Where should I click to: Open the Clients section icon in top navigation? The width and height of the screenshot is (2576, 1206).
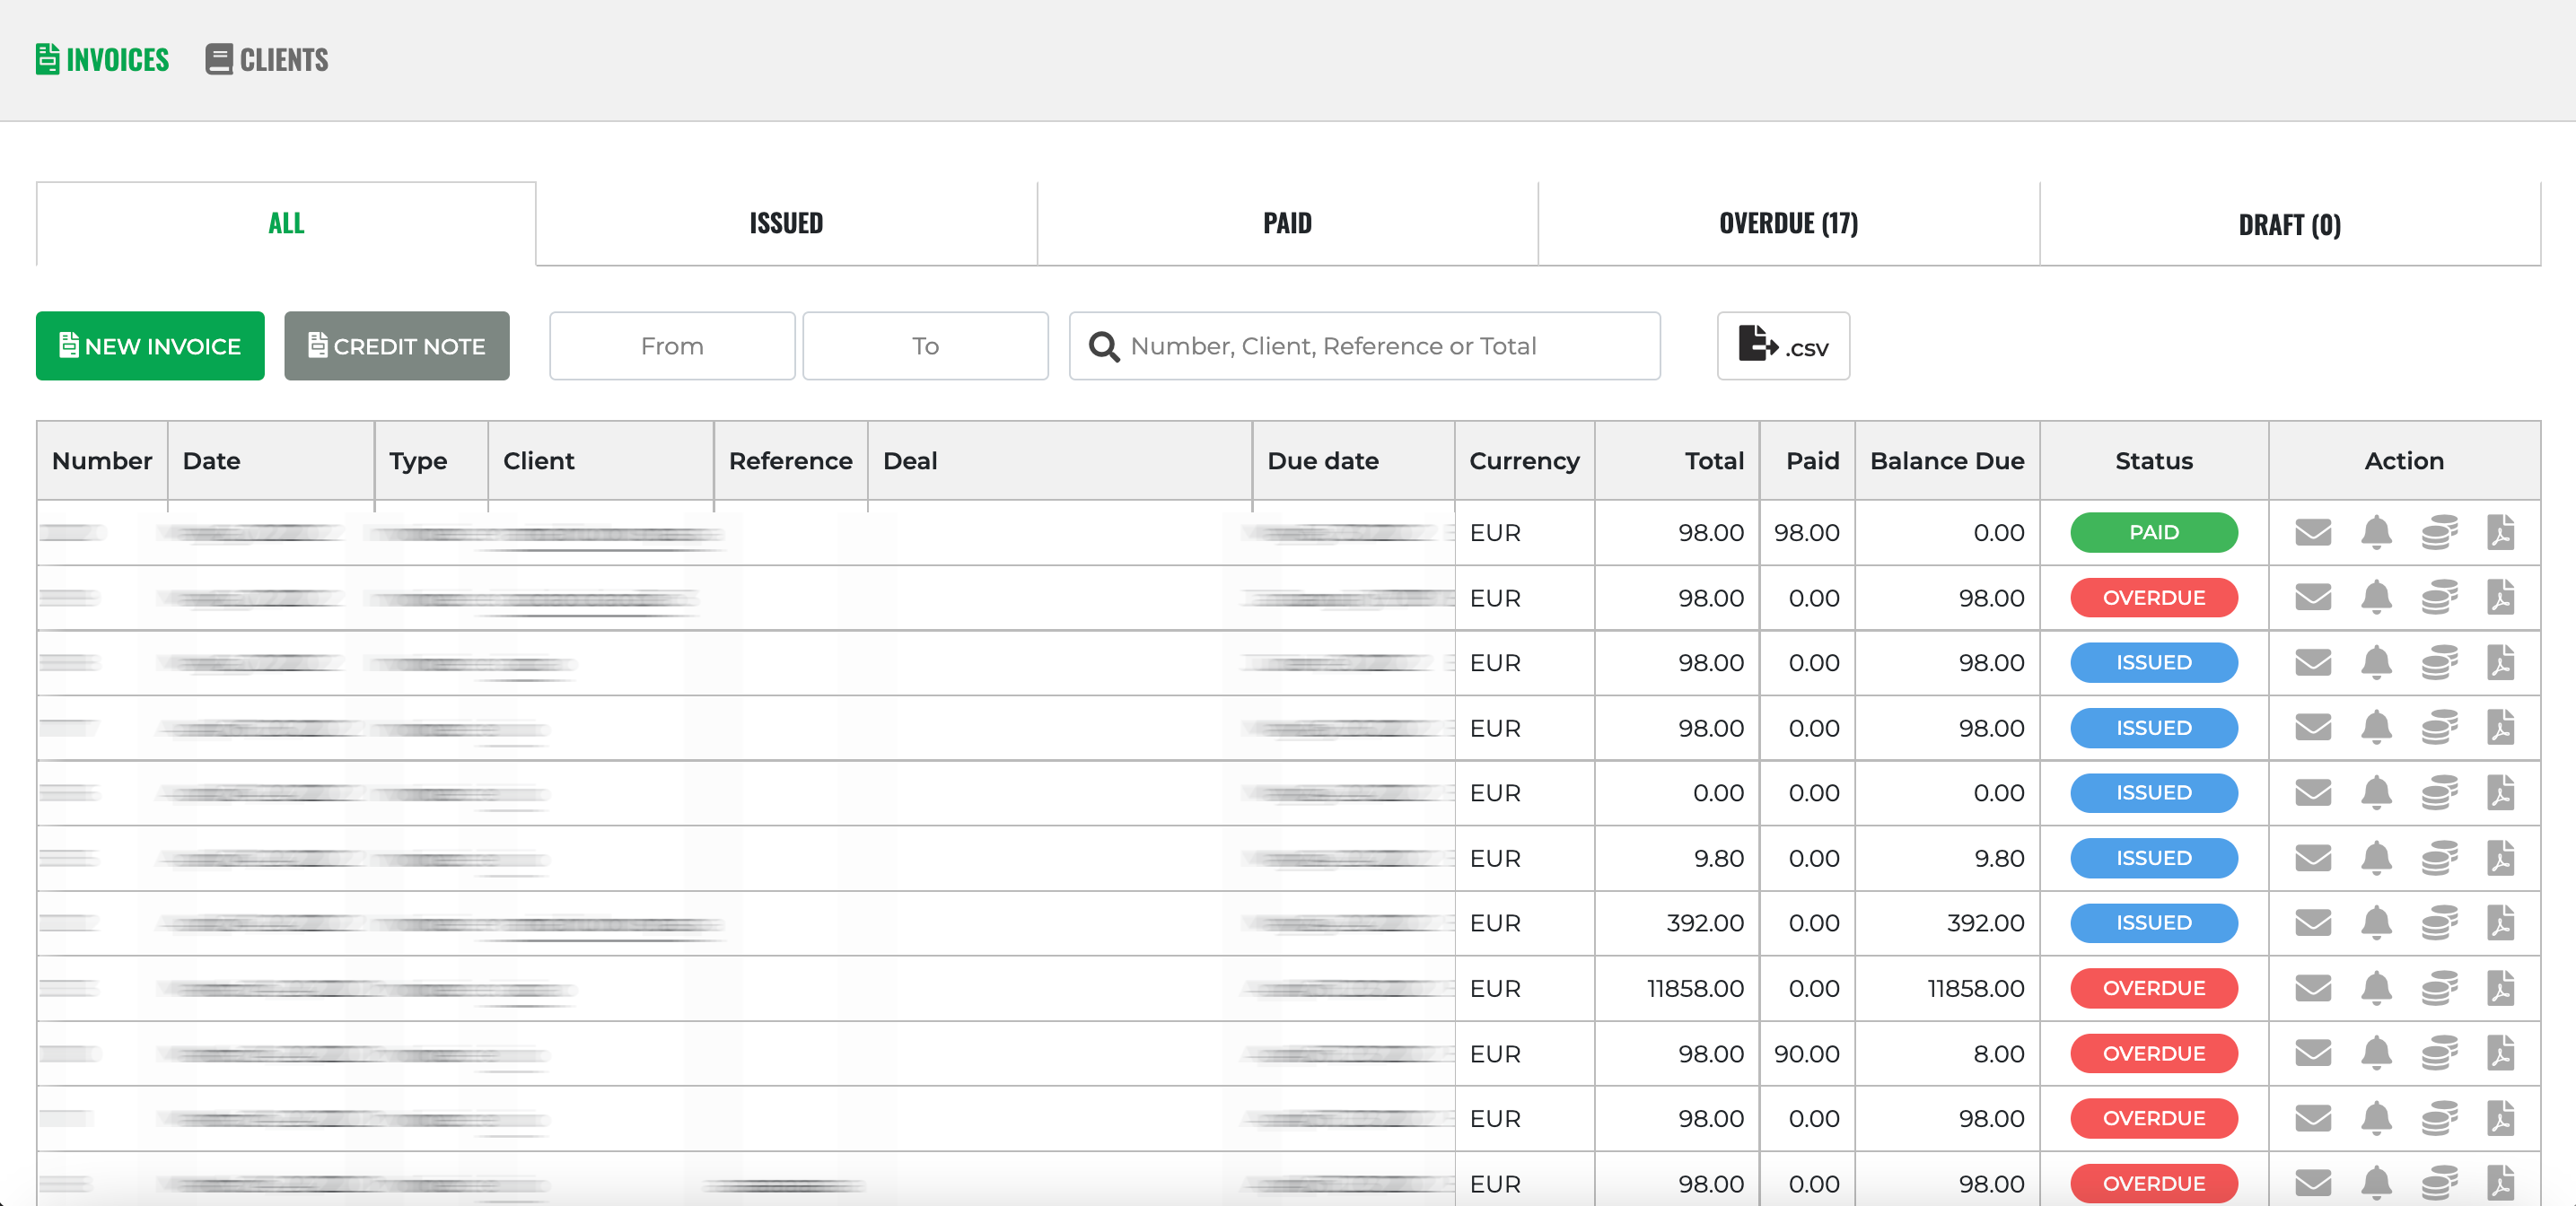tap(218, 58)
